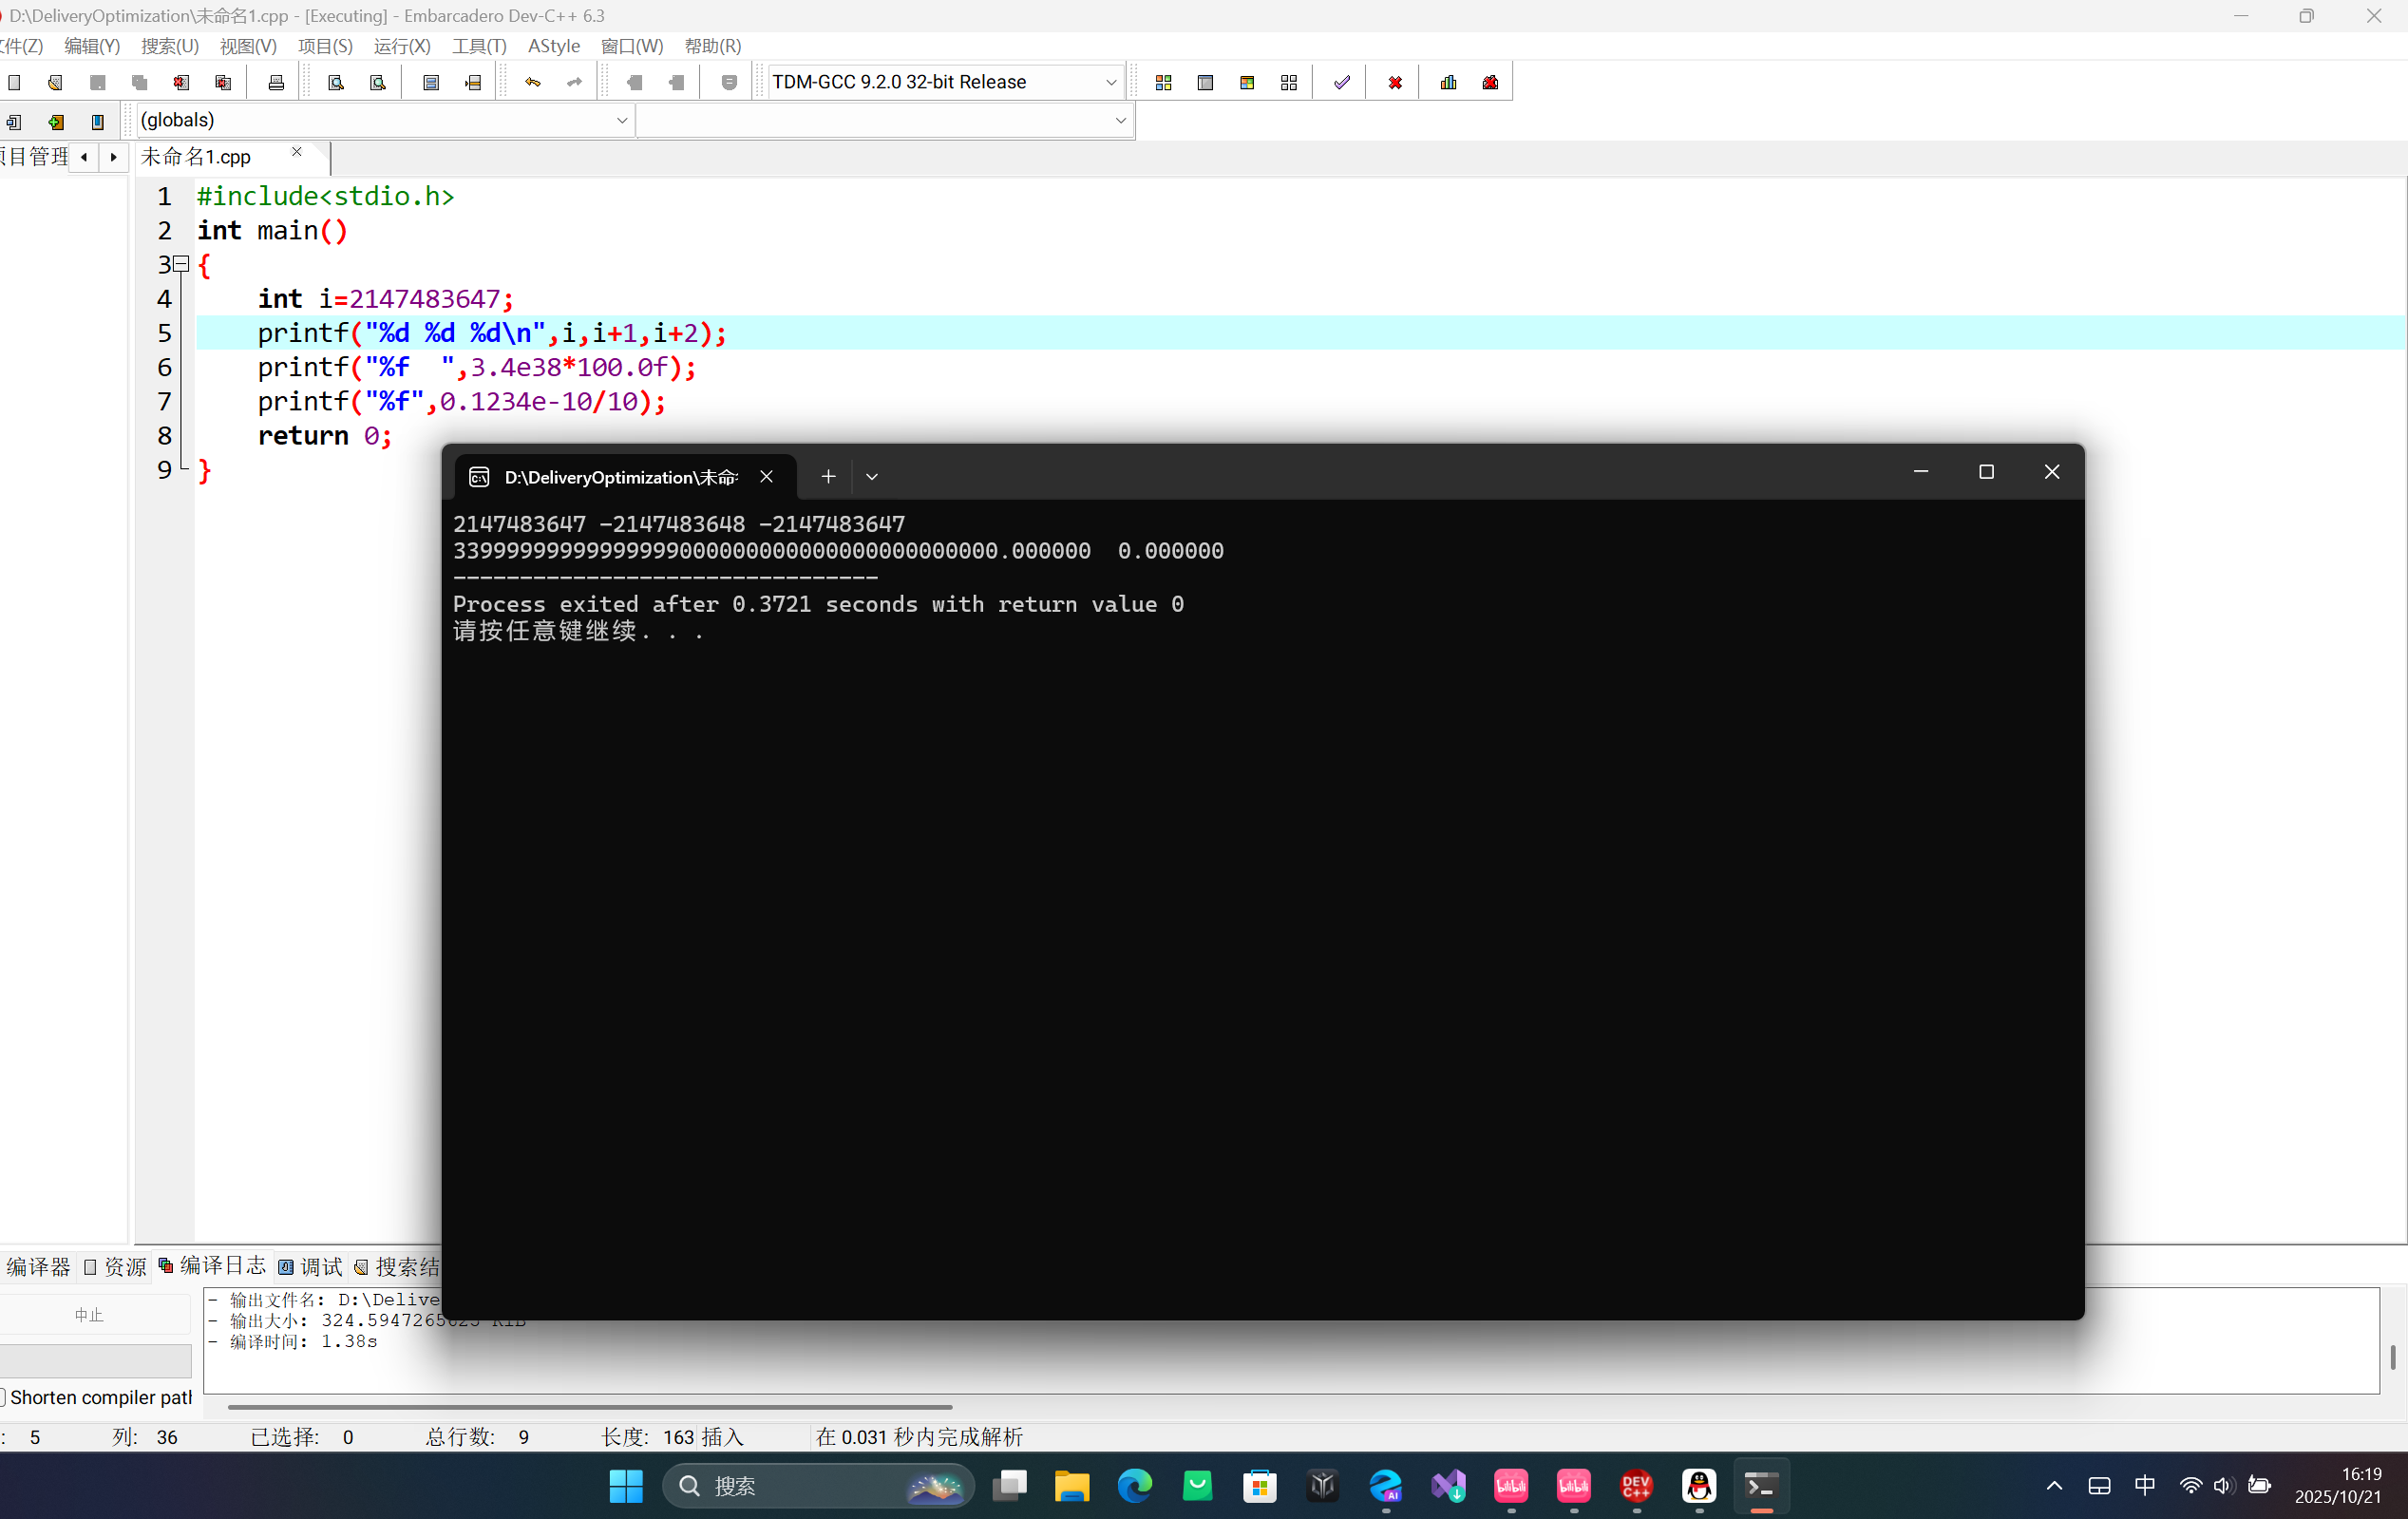Collapse the code fold at line 3

(181, 264)
